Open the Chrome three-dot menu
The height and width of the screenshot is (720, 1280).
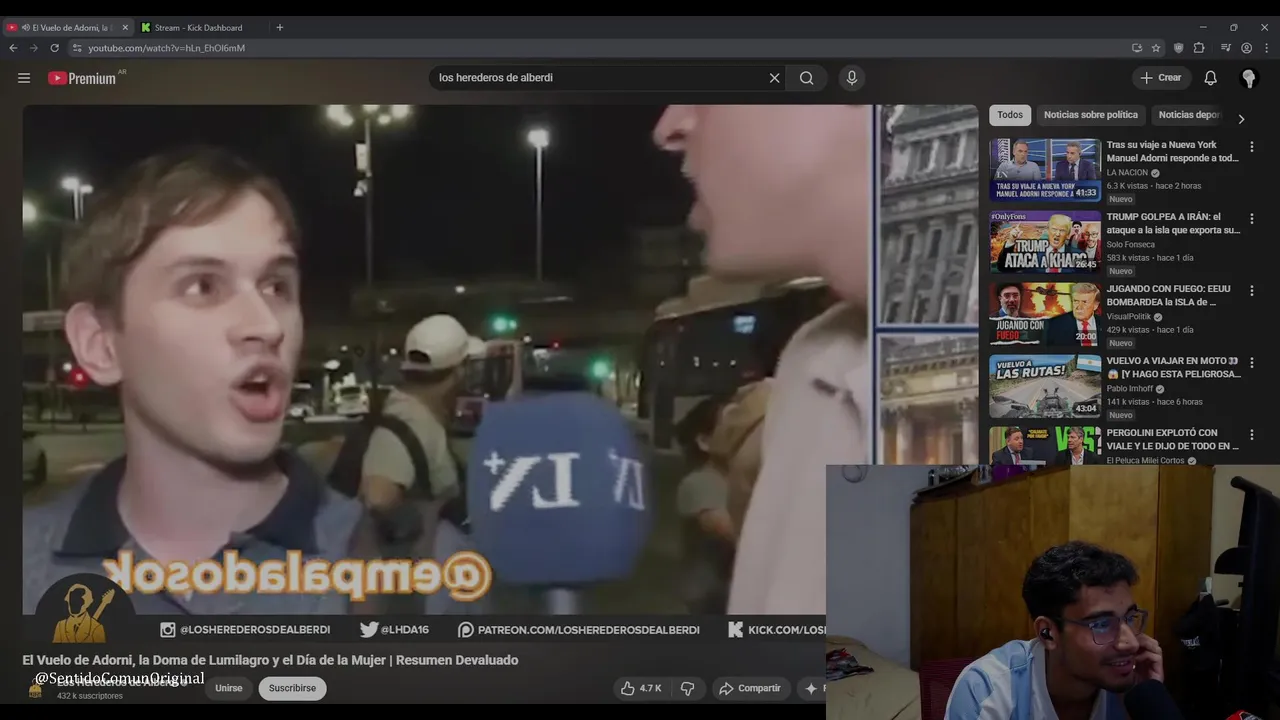point(1266,48)
